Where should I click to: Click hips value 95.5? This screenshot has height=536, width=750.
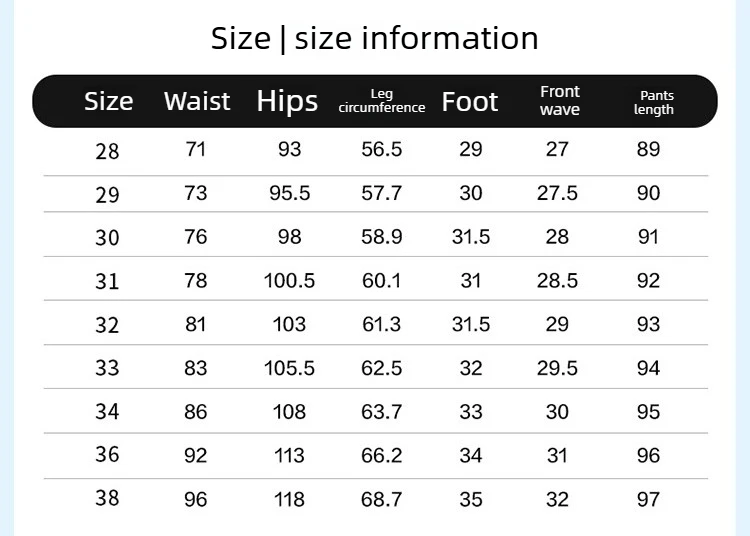point(289,193)
